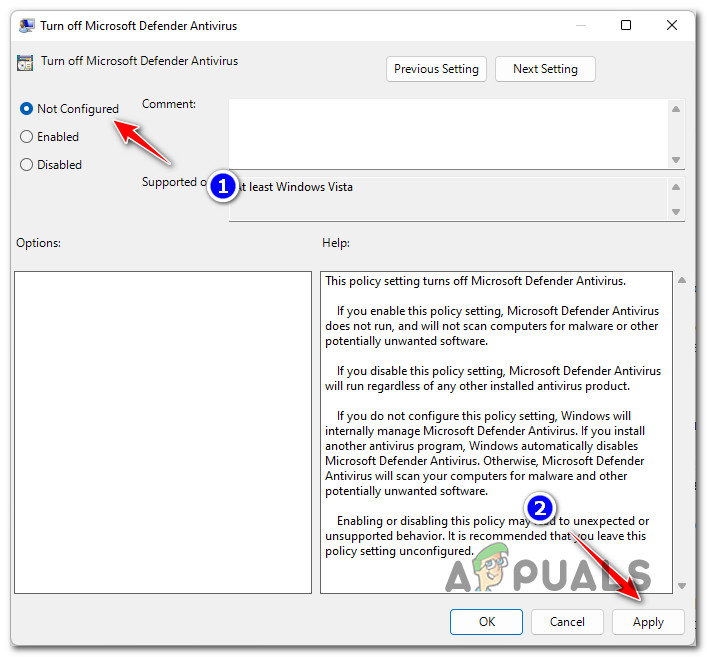Click Supported on box scroll up arrow

[676, 187]
